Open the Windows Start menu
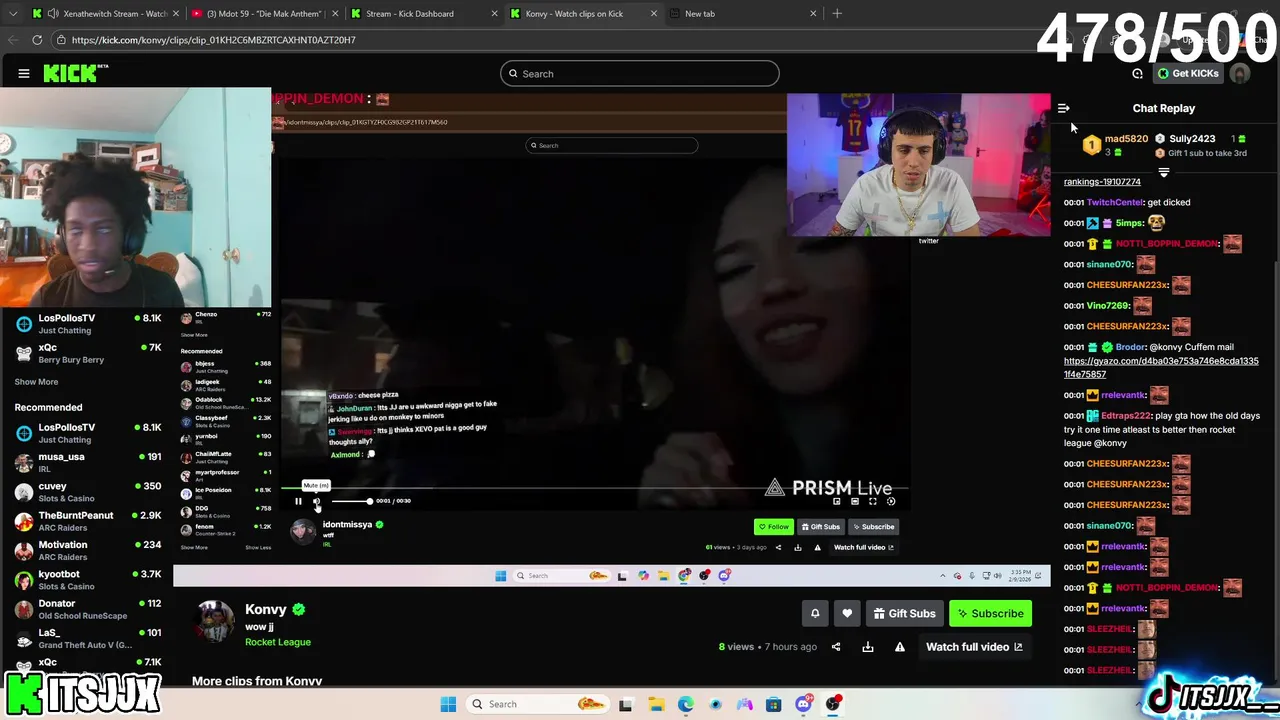 tap(448, 704)
